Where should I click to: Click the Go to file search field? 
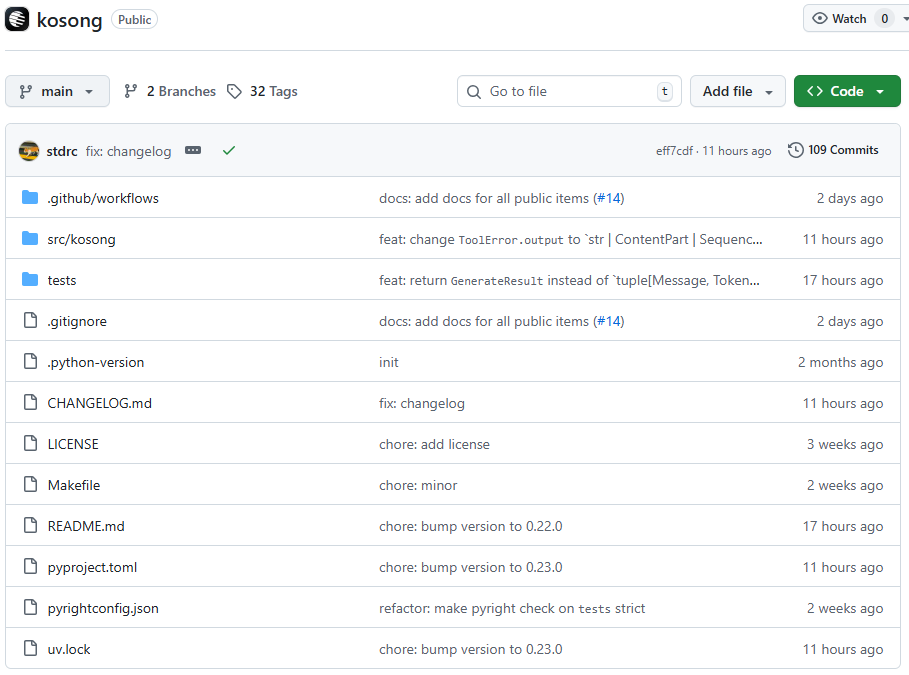[569, 90]
